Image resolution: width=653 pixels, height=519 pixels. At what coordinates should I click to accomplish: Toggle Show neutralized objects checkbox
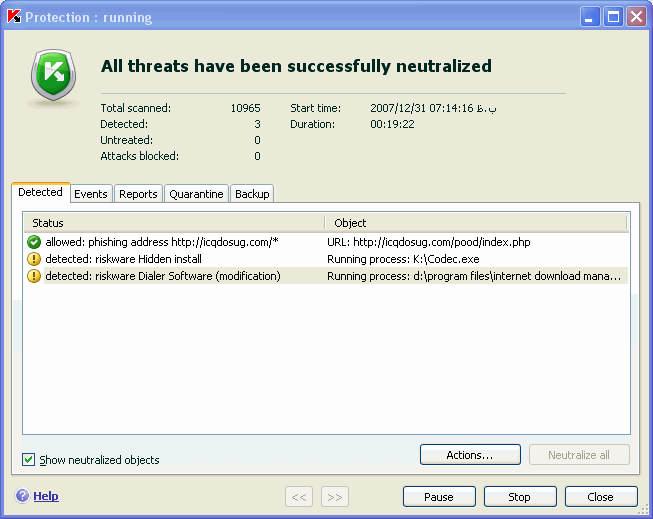tap(29, 460)
